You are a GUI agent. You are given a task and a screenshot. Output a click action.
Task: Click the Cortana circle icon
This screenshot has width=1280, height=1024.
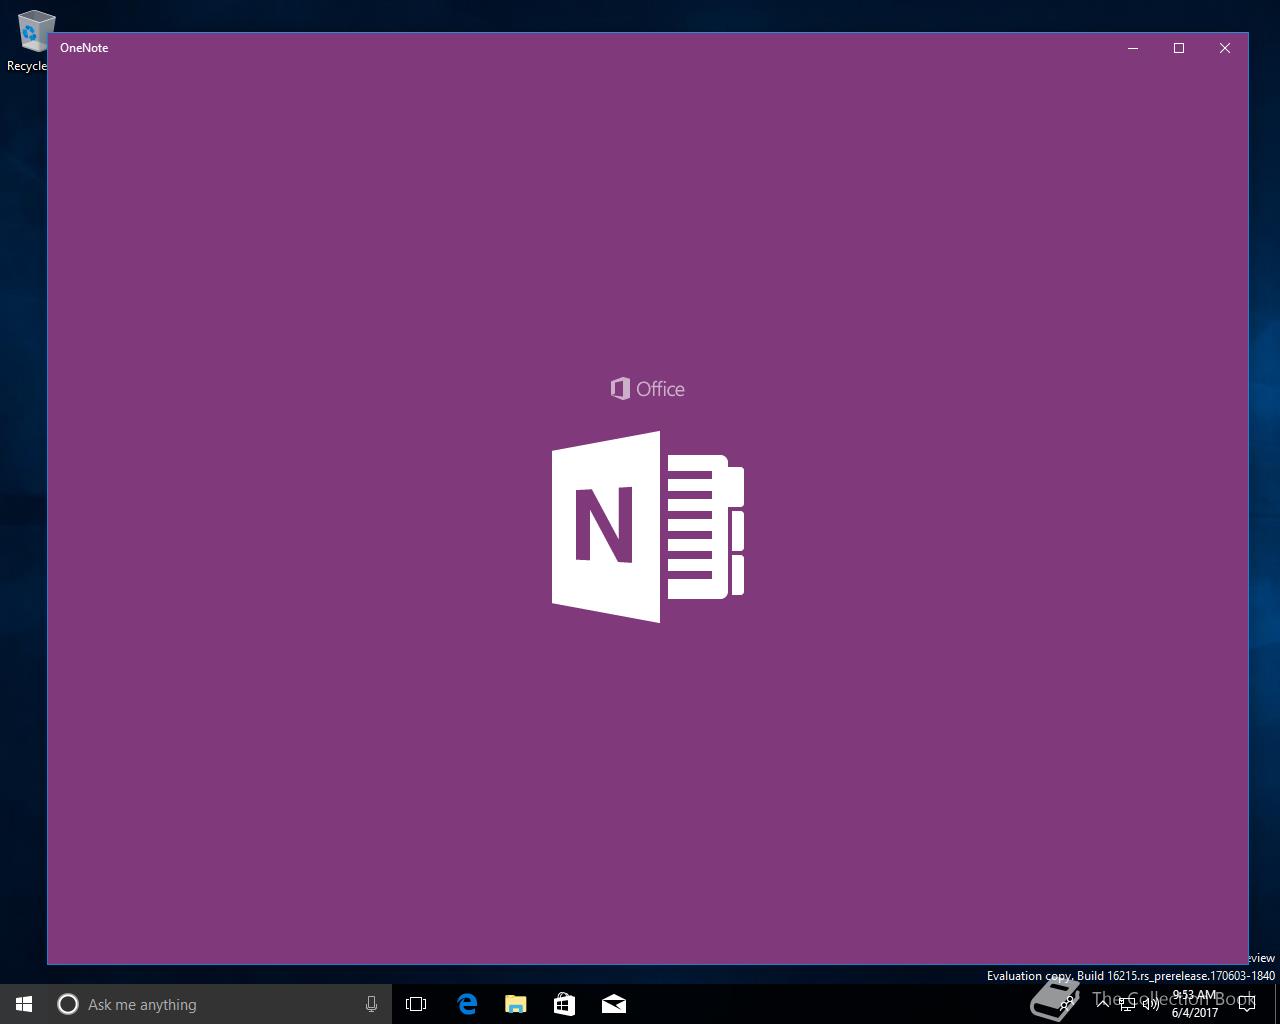tap(68, 1004)
